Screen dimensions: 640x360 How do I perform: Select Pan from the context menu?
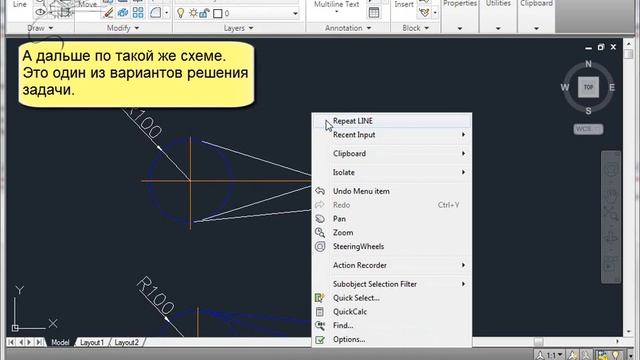pyautogui.click(x=392, y=219)
